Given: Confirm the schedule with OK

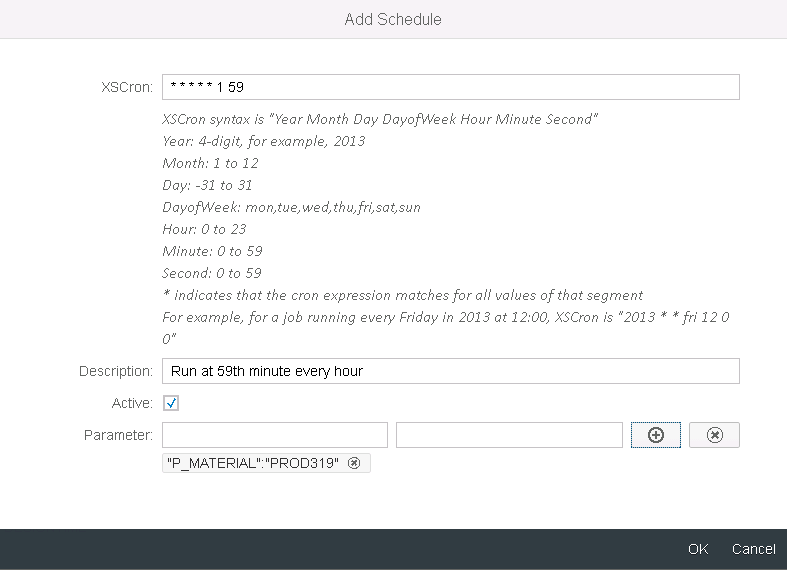Looking at the screenshot, I should (x=698, y=549).
